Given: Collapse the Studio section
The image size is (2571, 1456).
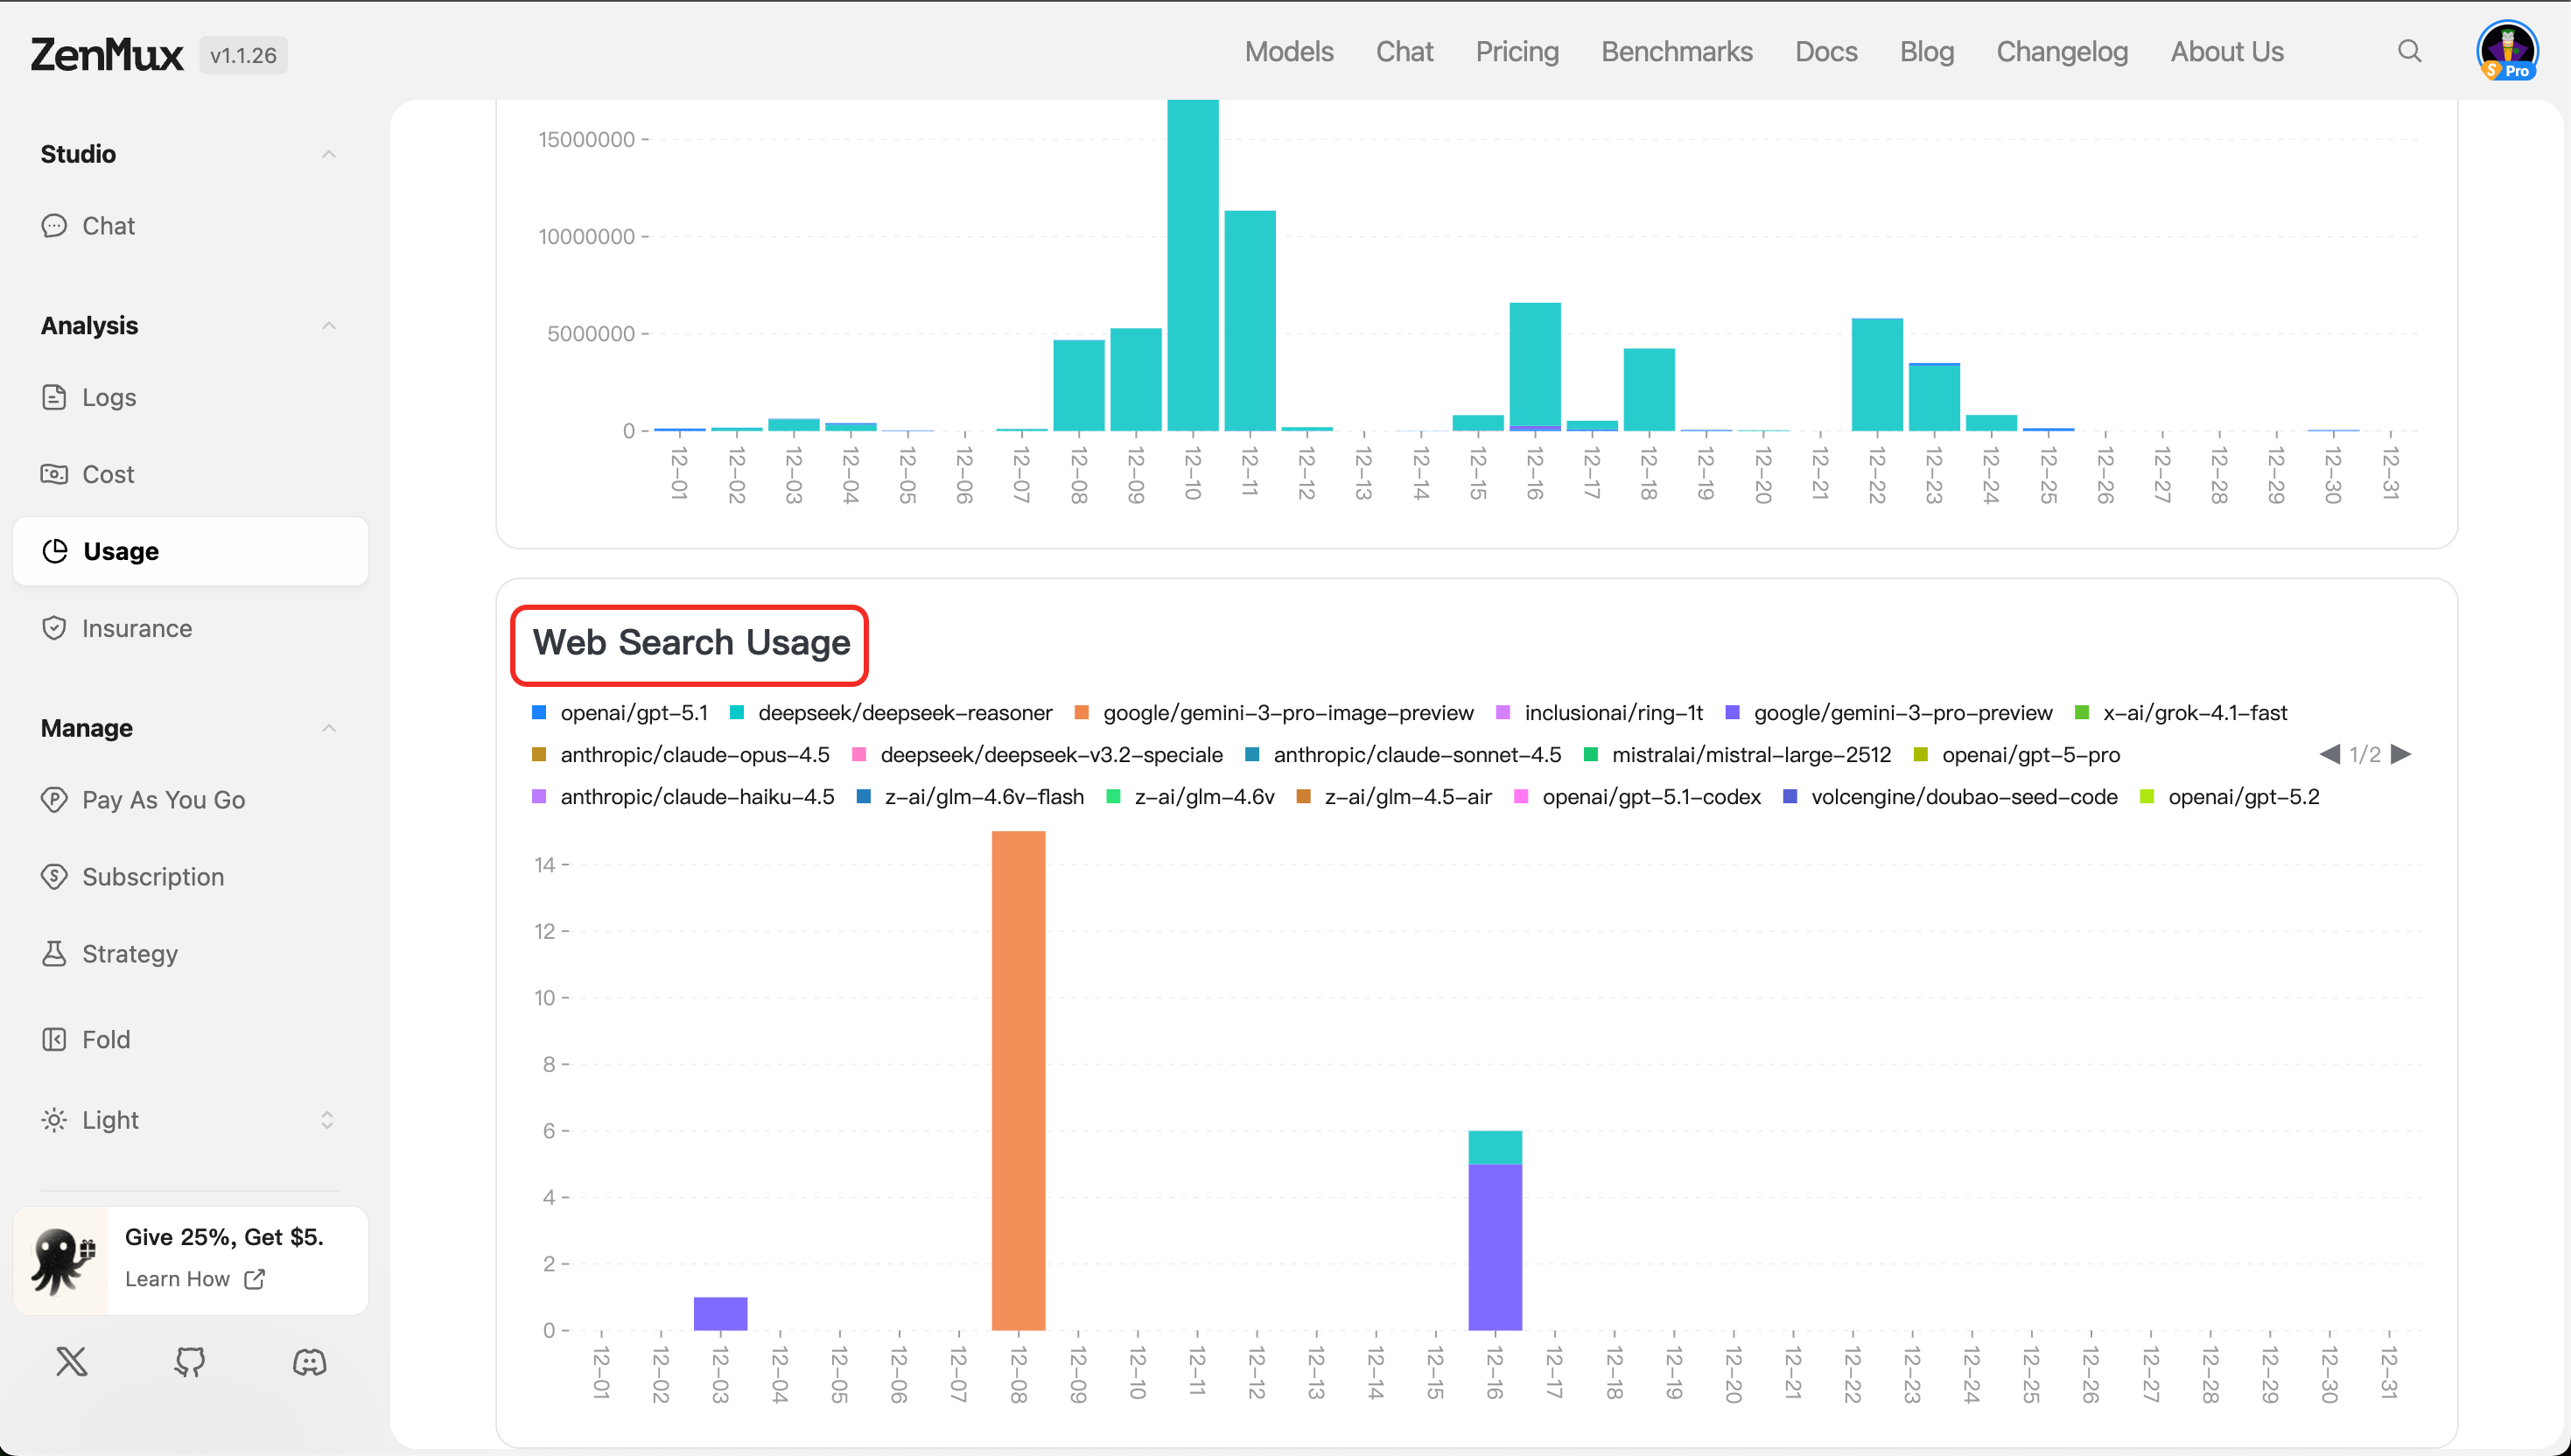Looking at the screenshot, I should coord(328,154).
